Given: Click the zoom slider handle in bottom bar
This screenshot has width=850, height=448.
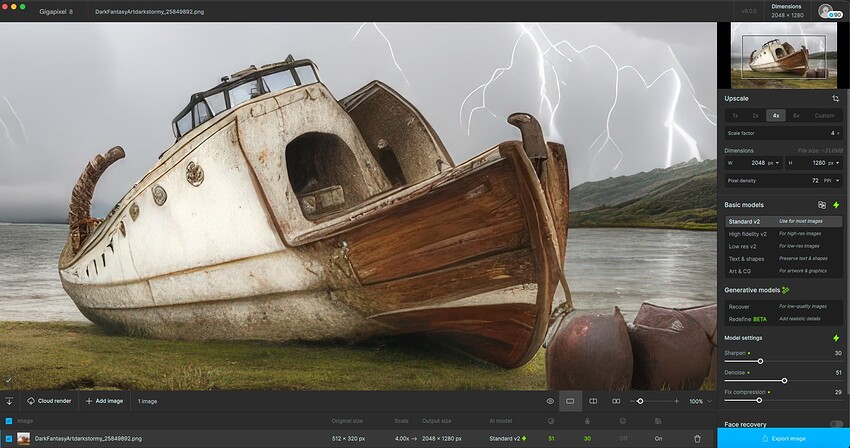Looking at the screenshot, I should pos(640,401).
